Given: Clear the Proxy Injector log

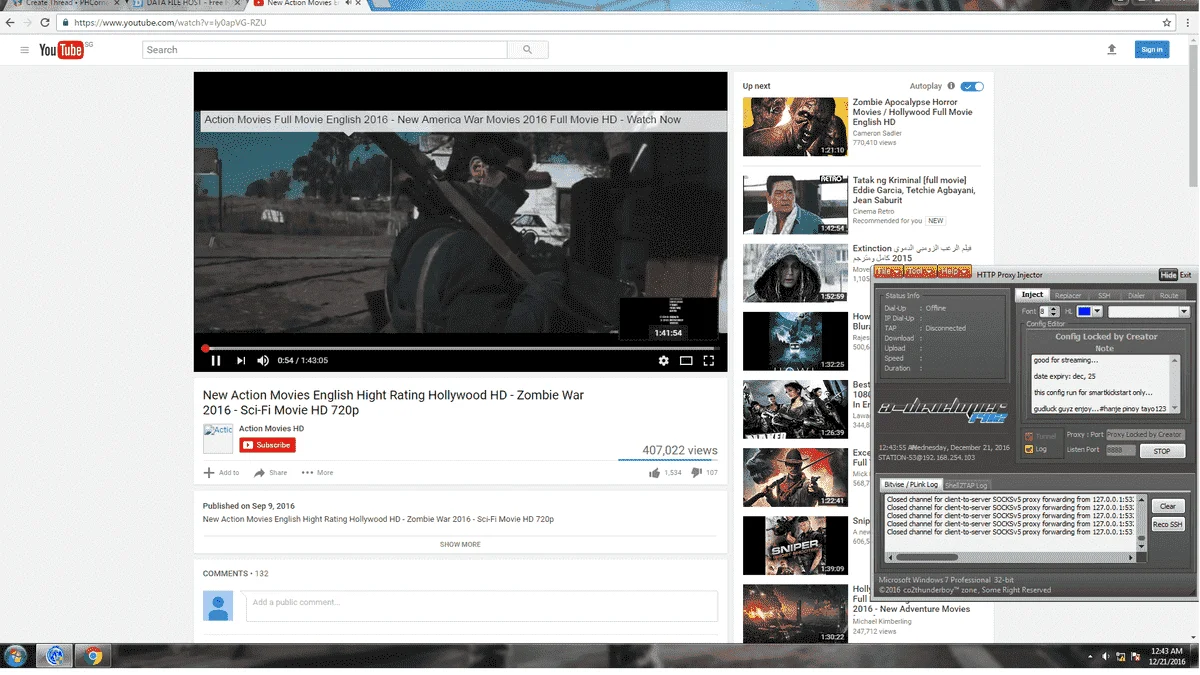Looking at the screenshot, I should coord(1167,506).
